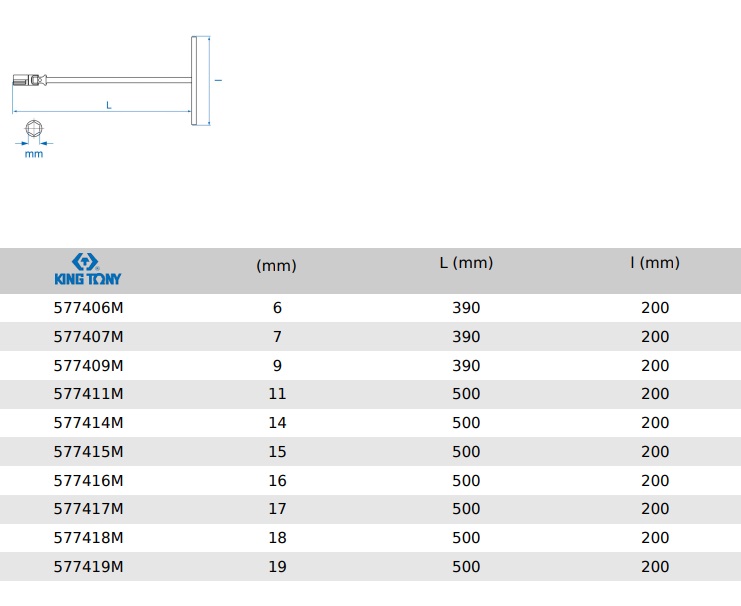741x606 pixels.
Task: Click the L dimension label in diagram
Action: (108, 105)
